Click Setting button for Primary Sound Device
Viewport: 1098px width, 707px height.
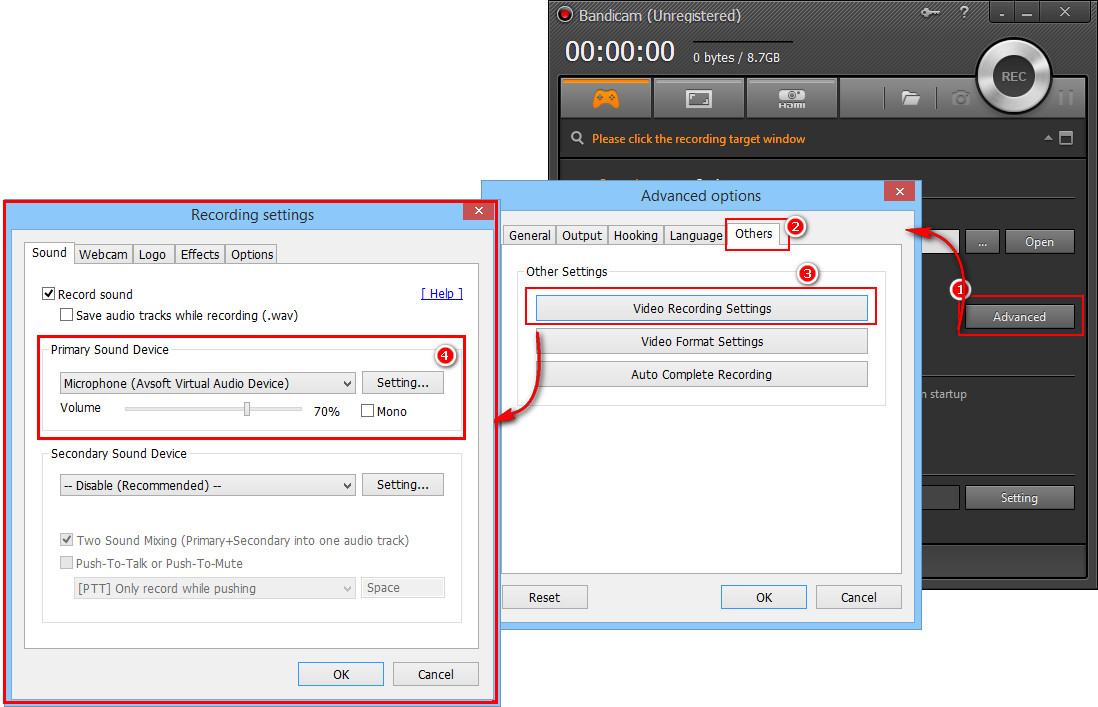coord(403,383)
